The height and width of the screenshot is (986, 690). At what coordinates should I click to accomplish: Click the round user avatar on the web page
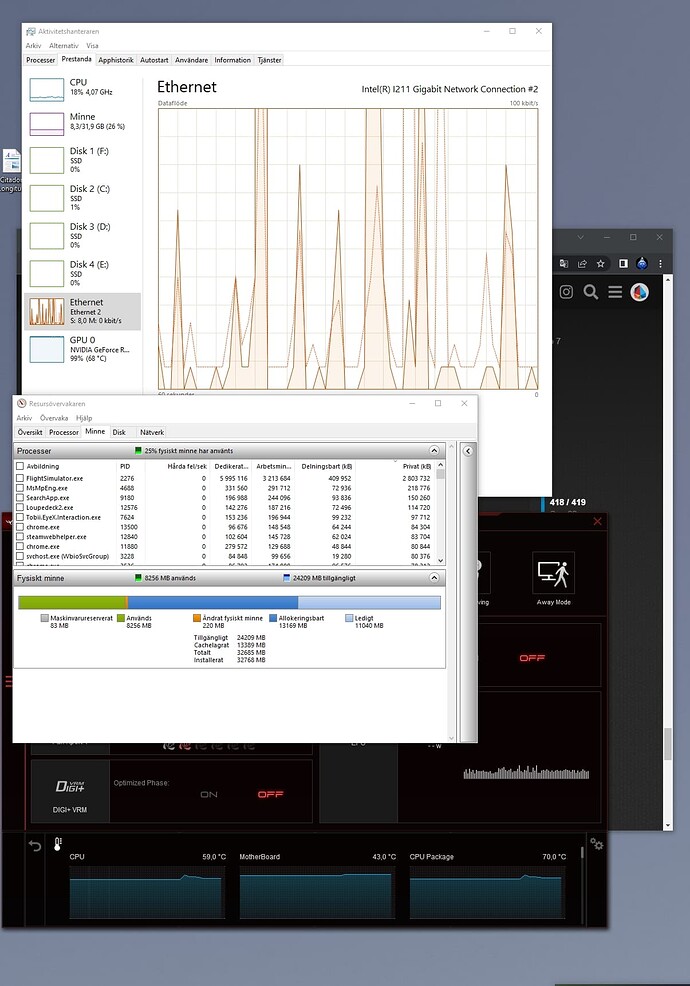640,292
